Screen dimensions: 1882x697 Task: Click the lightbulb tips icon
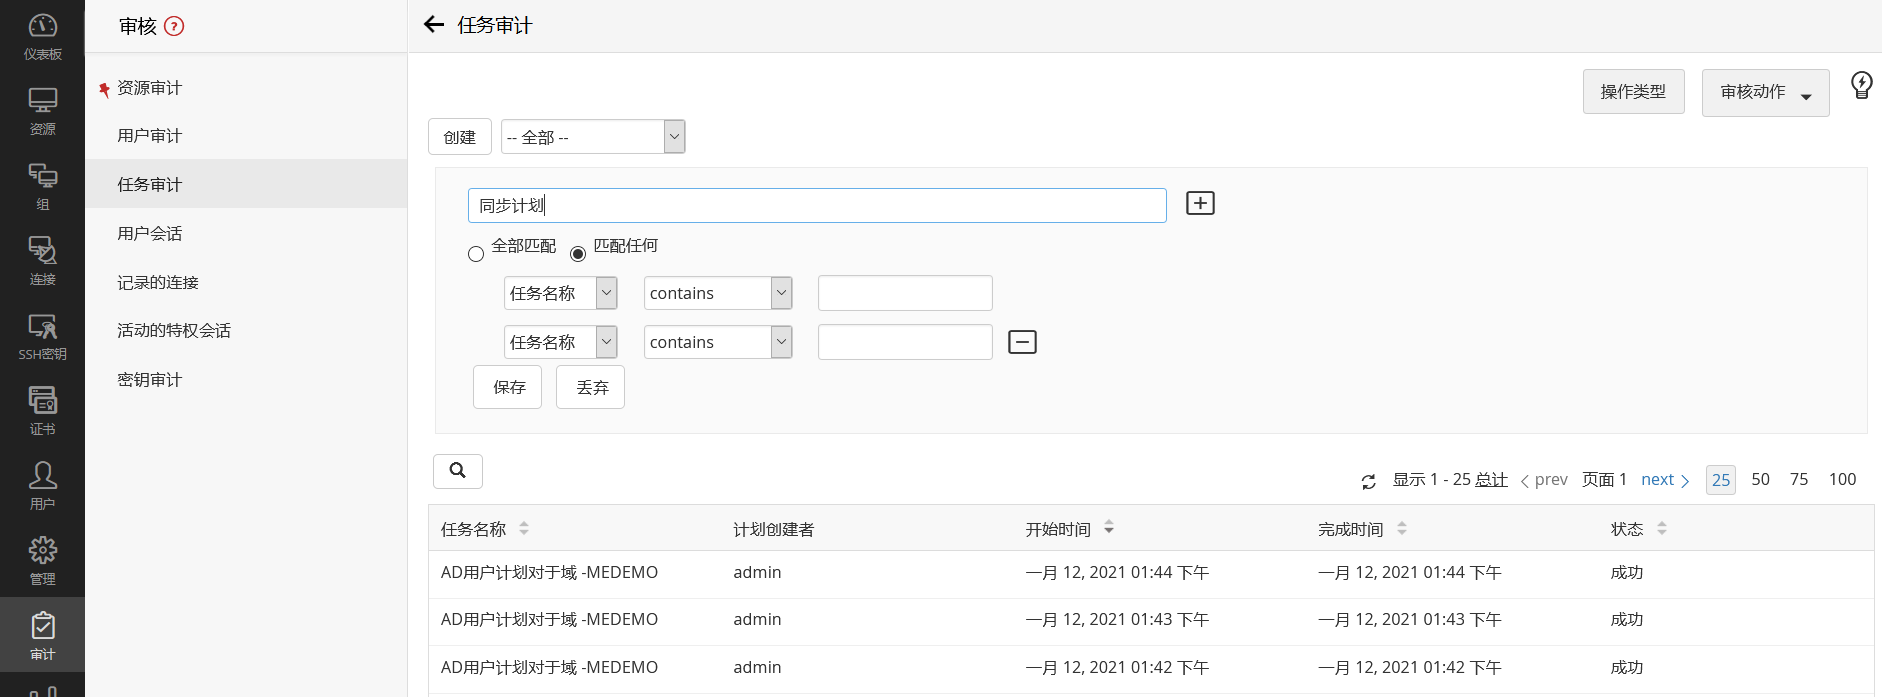(1861, 85)
